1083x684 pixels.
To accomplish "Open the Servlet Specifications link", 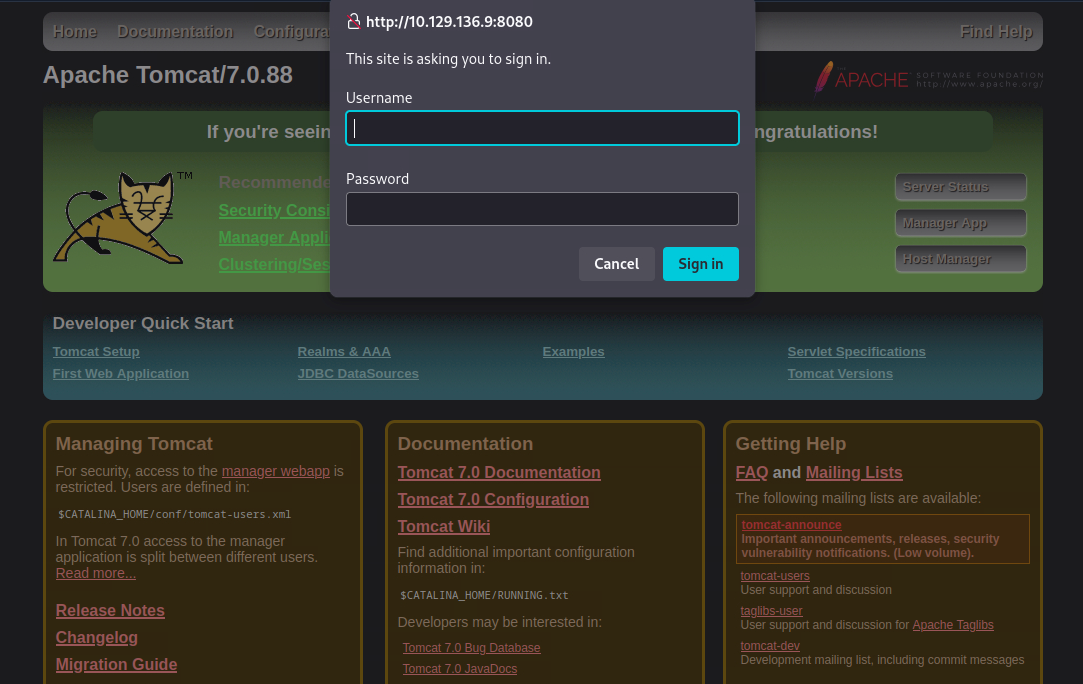I will [856, 352].
